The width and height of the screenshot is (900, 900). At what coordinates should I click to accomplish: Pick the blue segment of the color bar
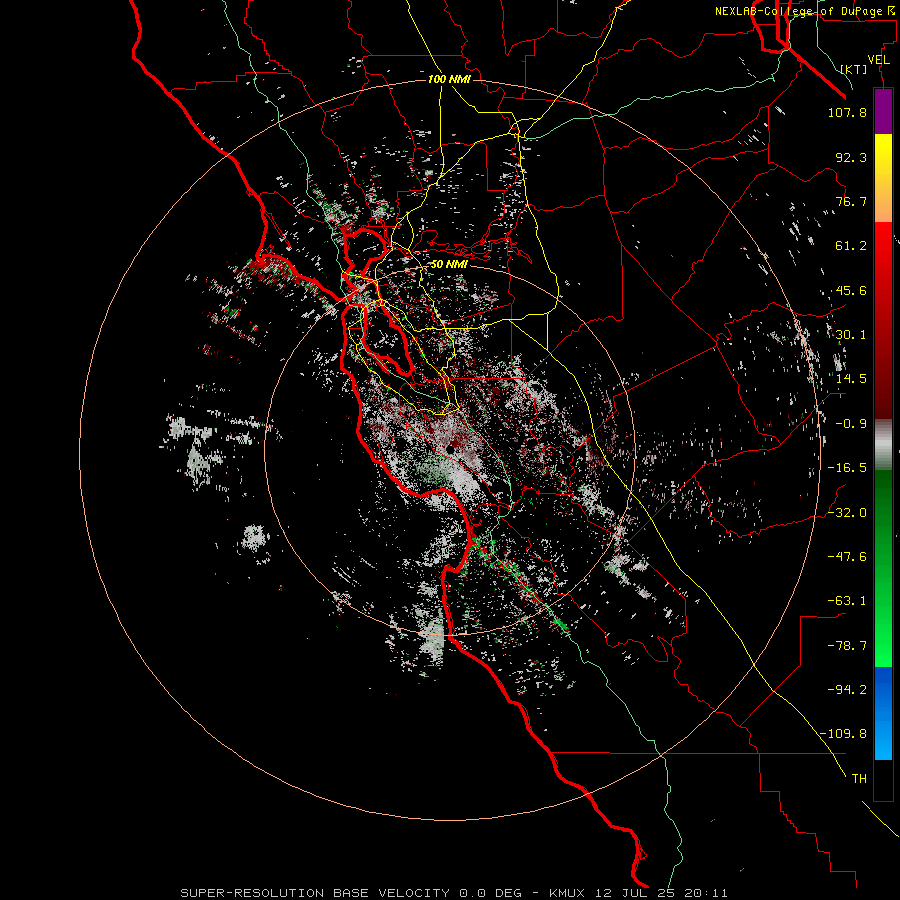[x=883, y=713]
